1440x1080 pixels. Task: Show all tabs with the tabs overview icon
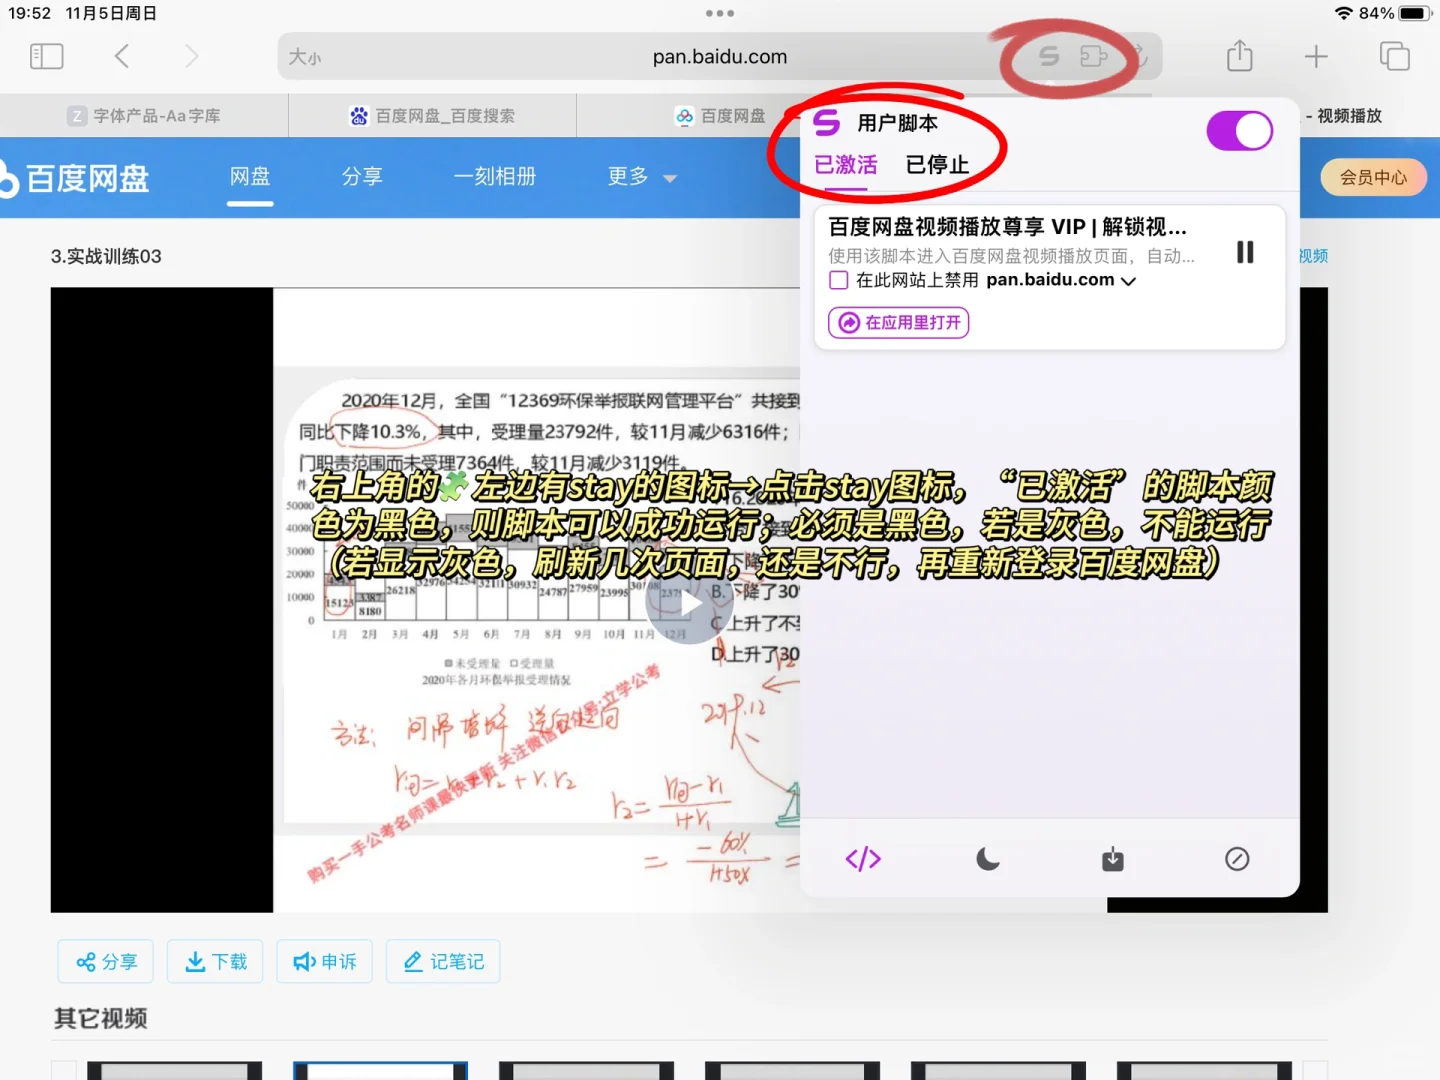click(x=1393, y=56)
